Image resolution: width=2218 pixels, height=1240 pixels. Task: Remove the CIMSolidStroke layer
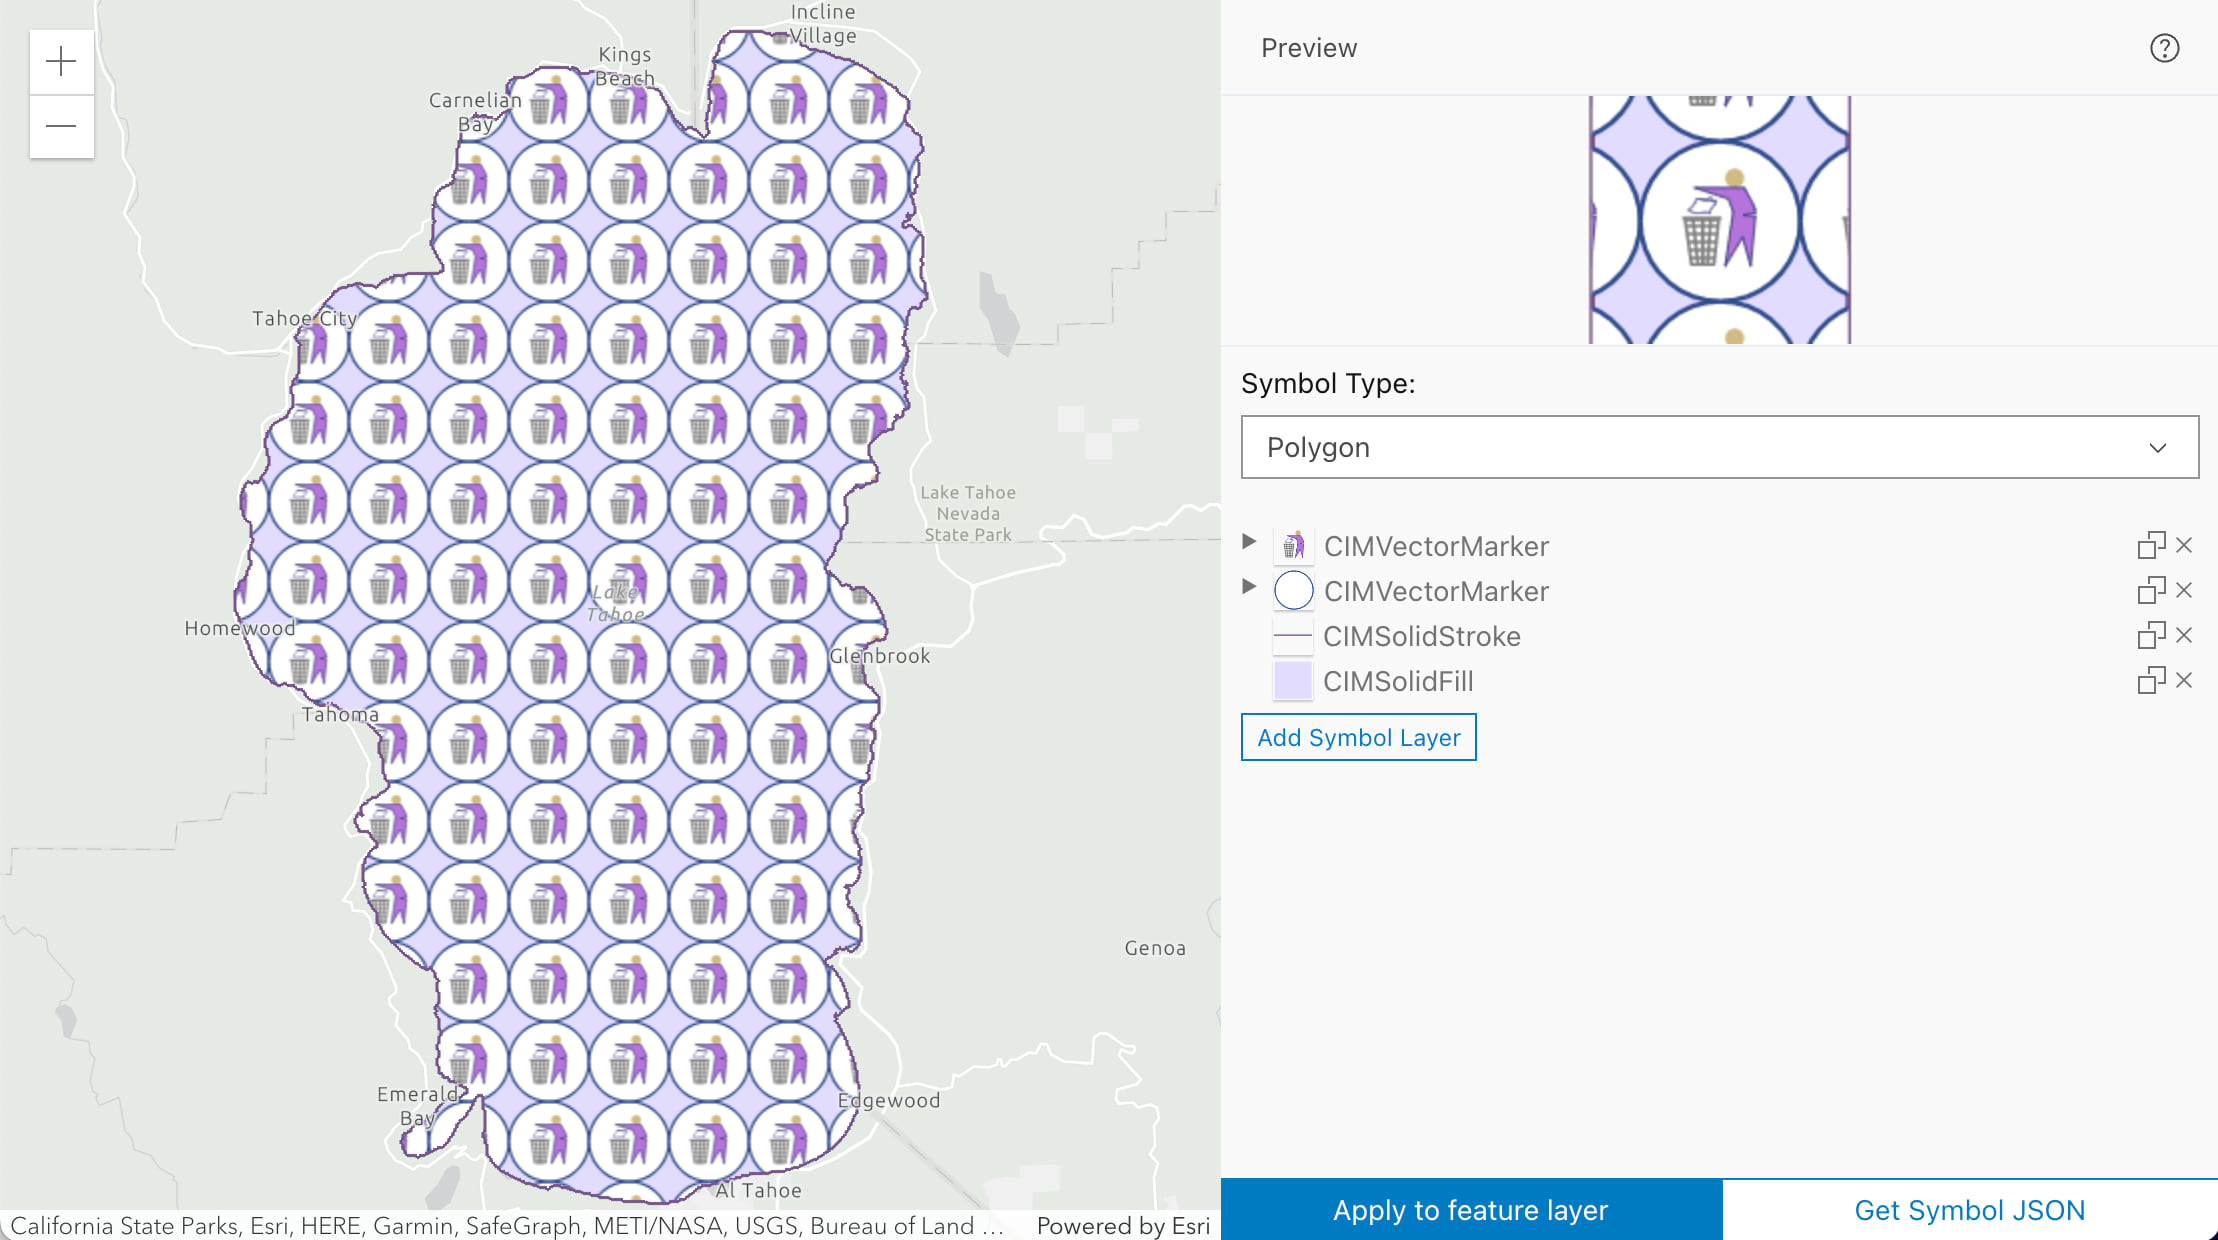pyautogui.click(x=2185, y=635)
